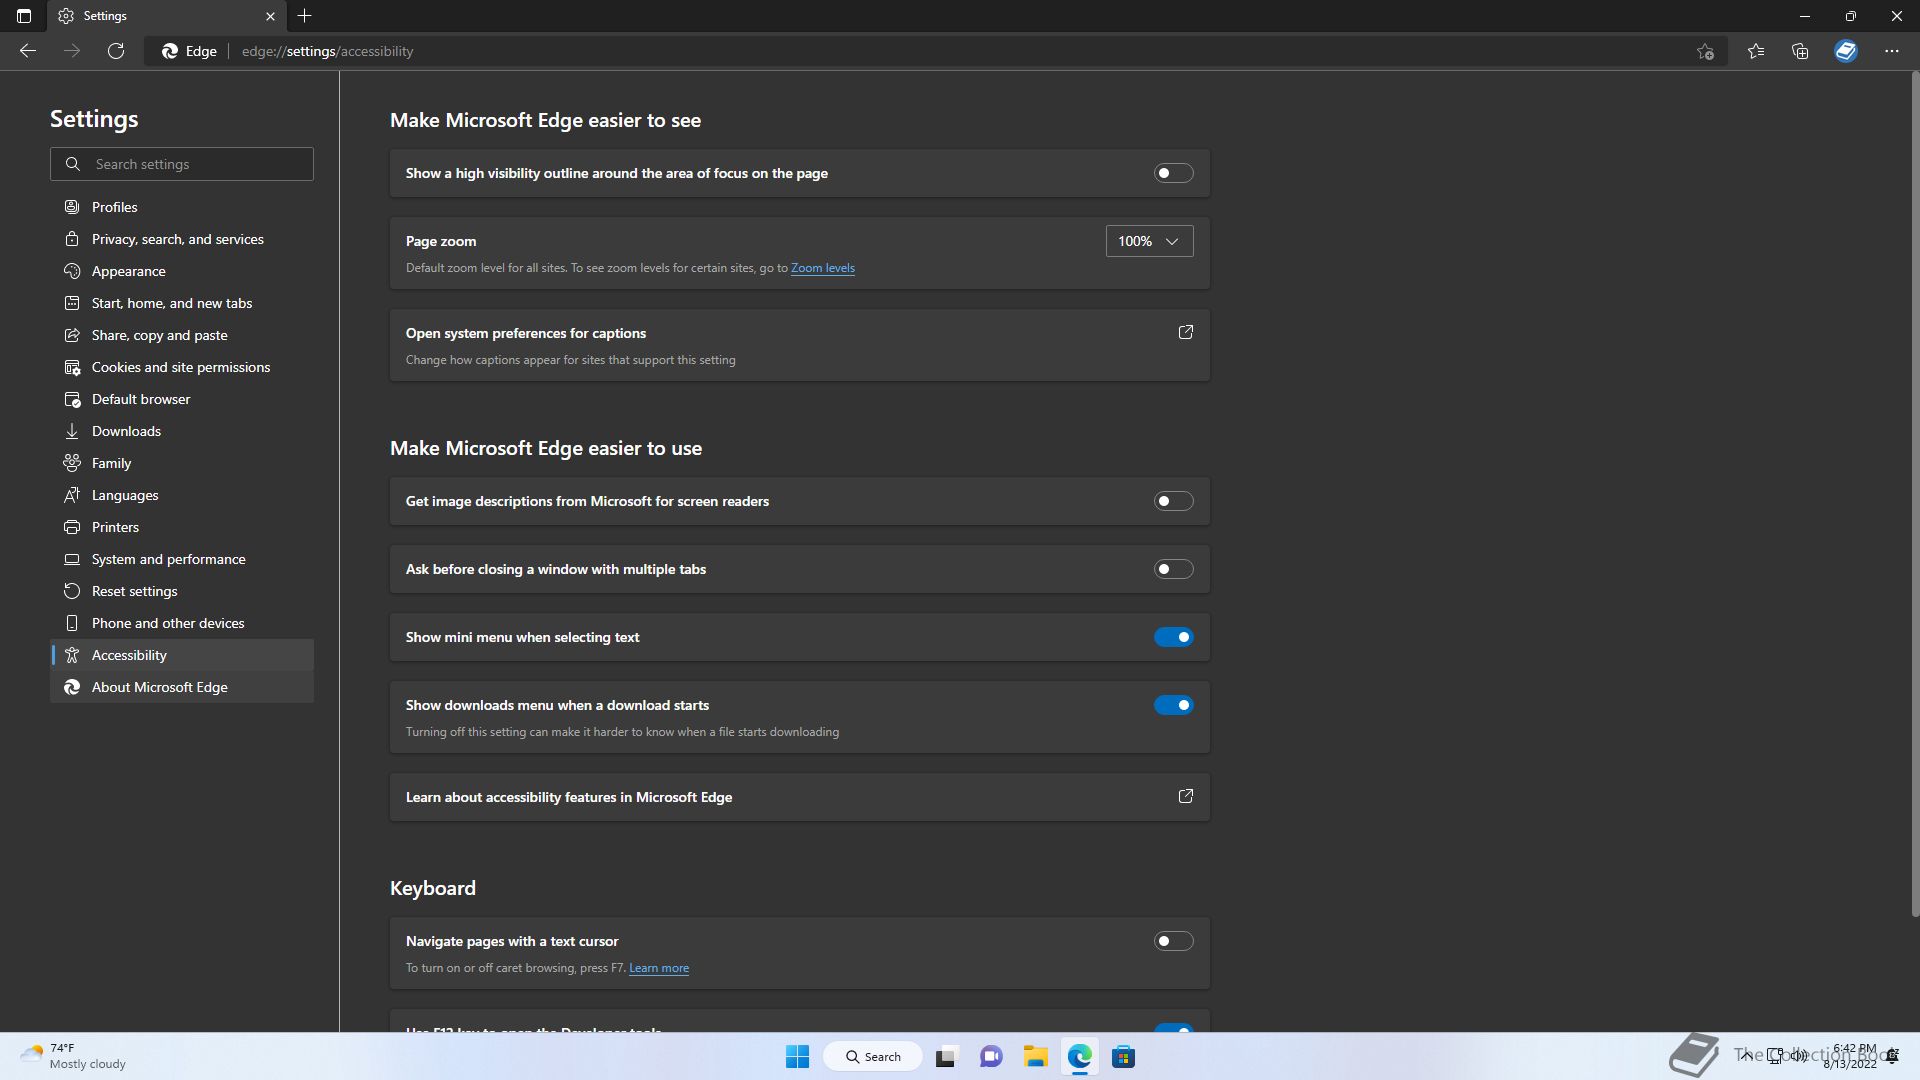Screen dimensions: 1920x1080
Task: Open the Page zoom 100% dropdown
Action: 1149,241
